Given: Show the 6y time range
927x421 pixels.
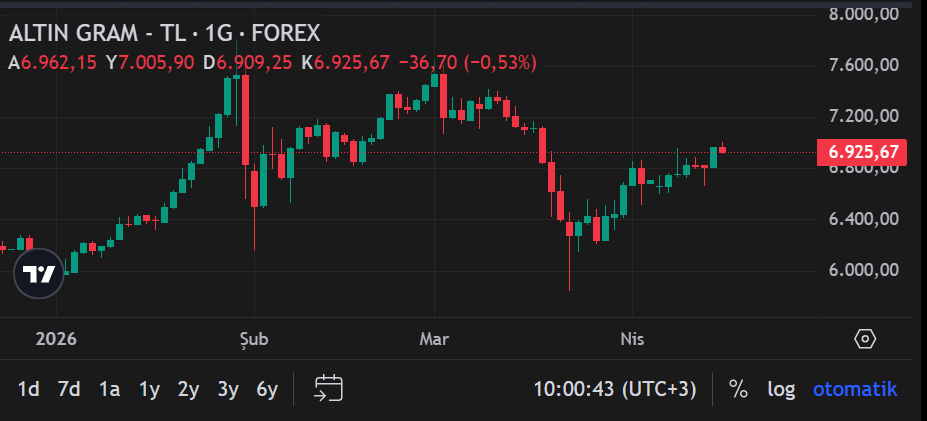Looking at the screenshot, I should point(267,389).
